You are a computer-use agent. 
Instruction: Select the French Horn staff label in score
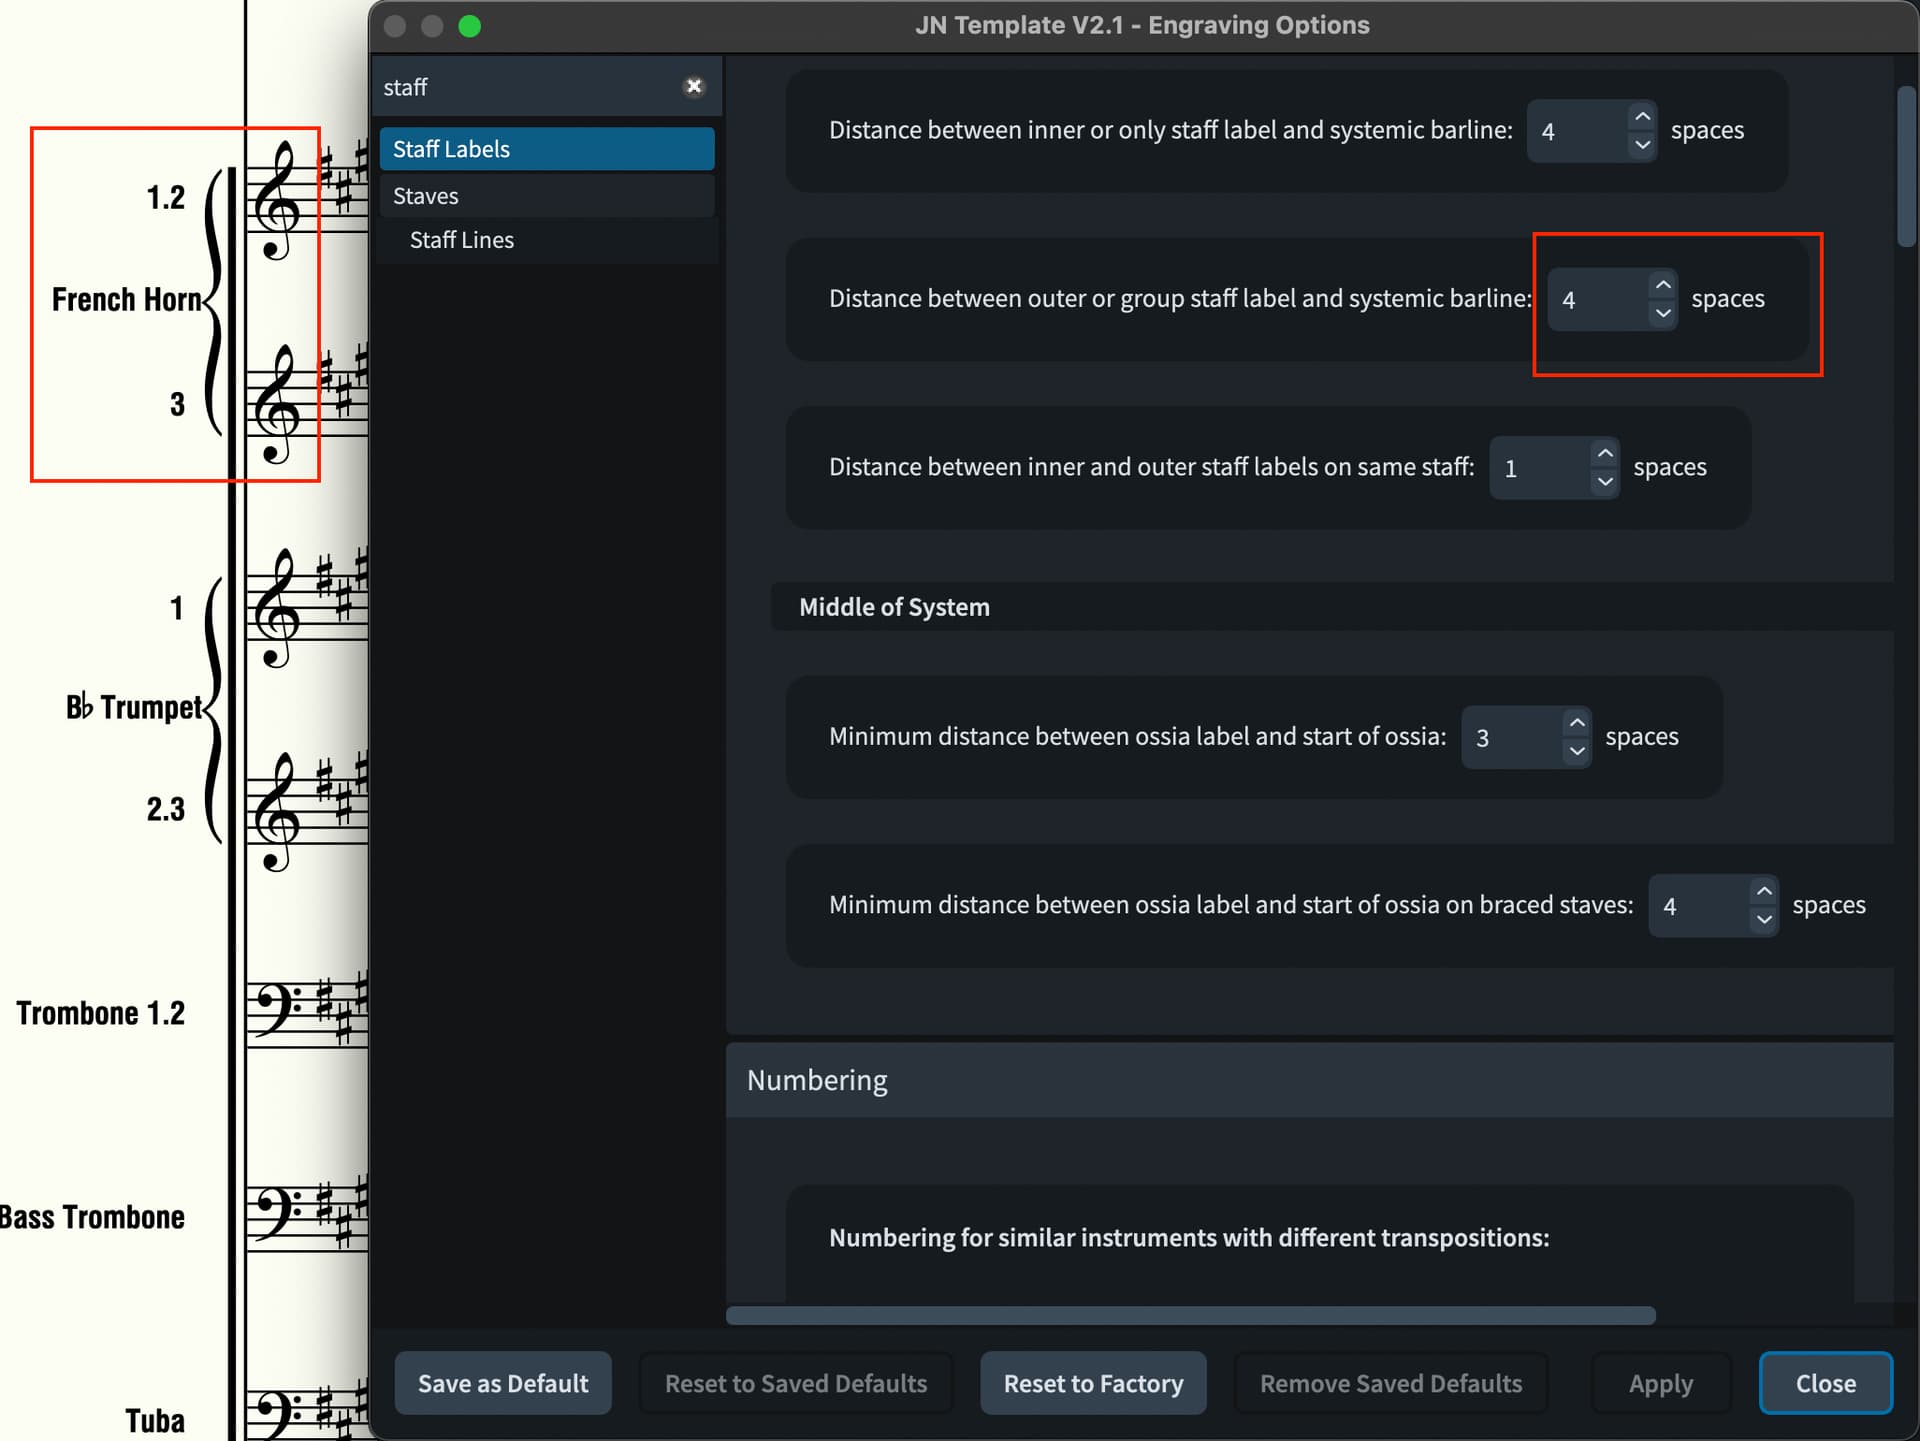(x=127, y=299)
